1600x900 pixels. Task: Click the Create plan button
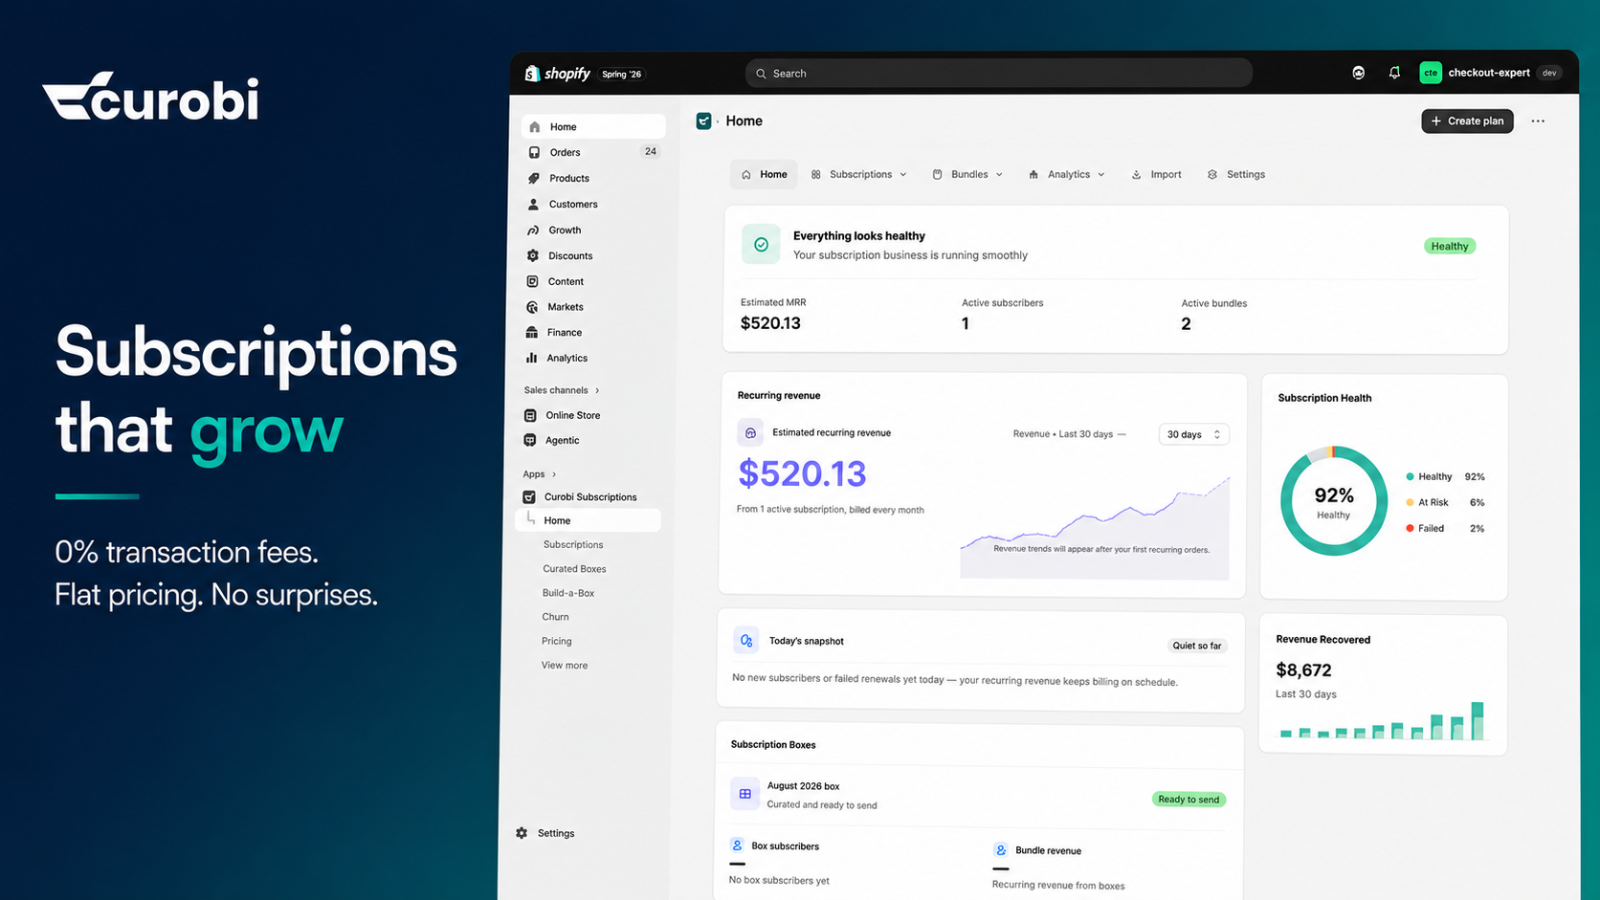point(1468,121)
